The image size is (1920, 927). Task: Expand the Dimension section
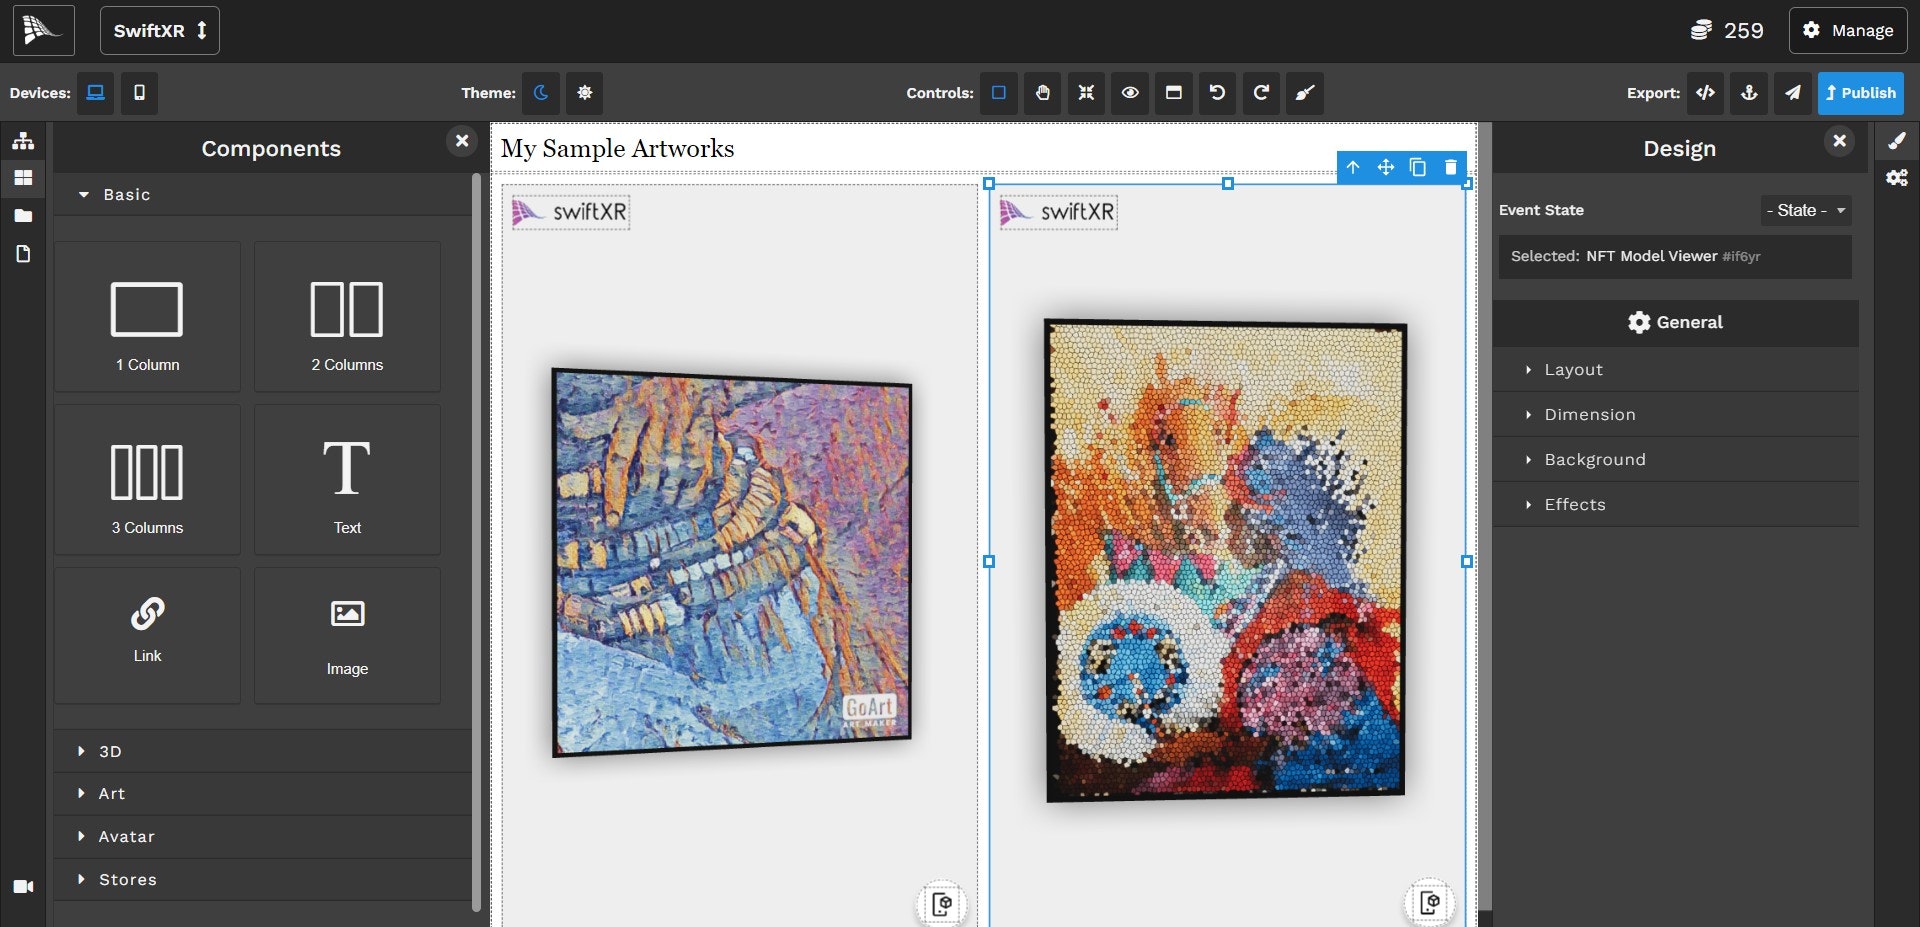click(1676, 414)
